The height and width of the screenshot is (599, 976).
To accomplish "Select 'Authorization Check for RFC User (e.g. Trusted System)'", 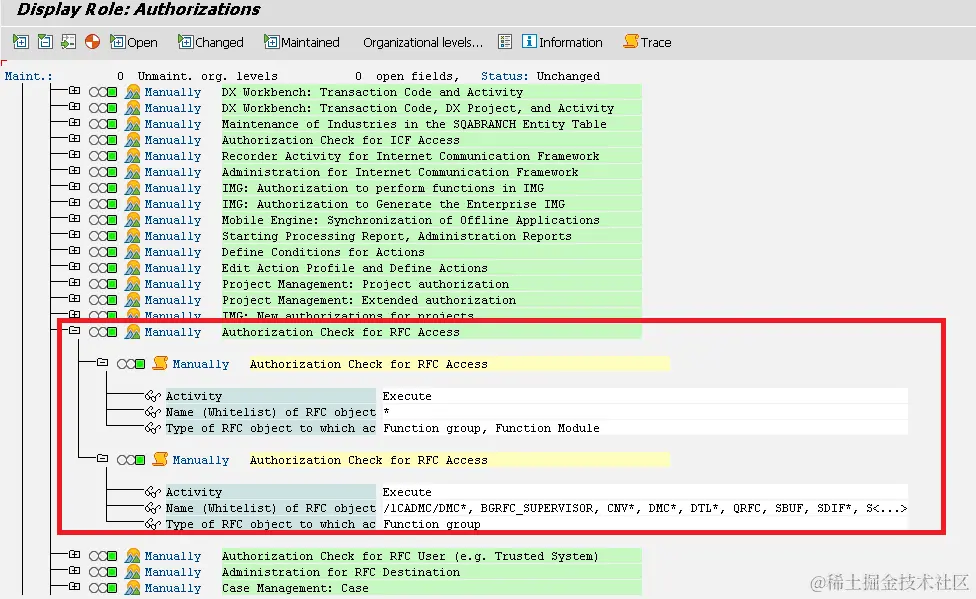I will tap(410, 556).
